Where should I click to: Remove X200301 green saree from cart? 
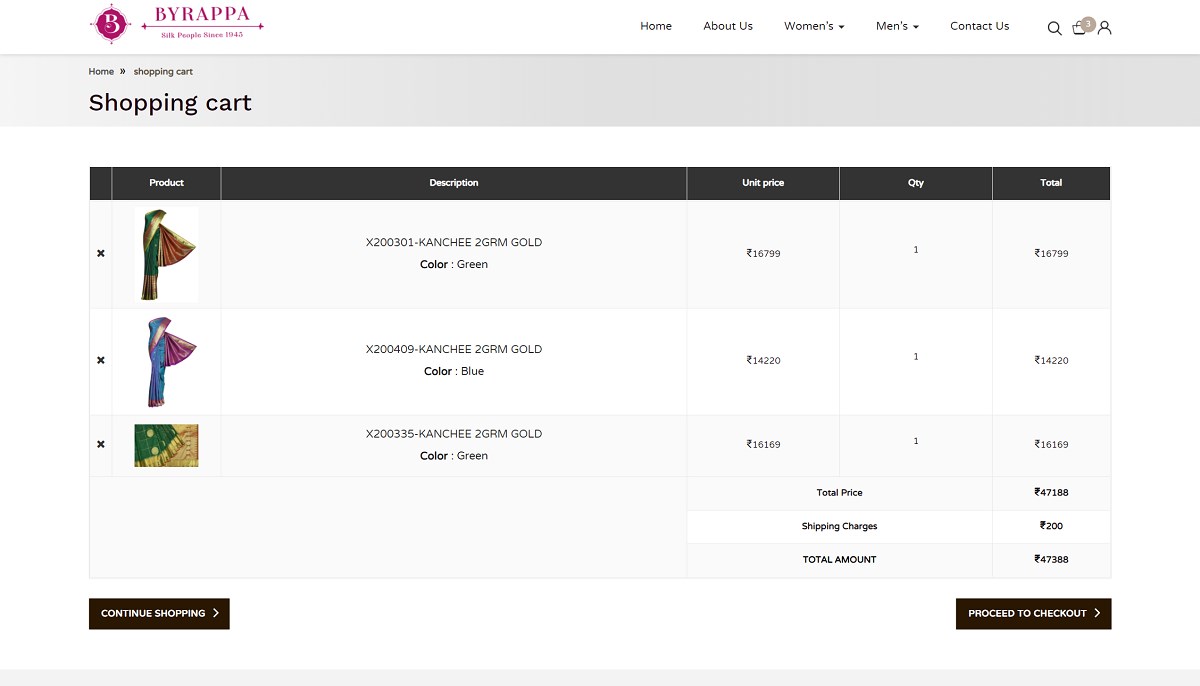[x=101, y=254]
